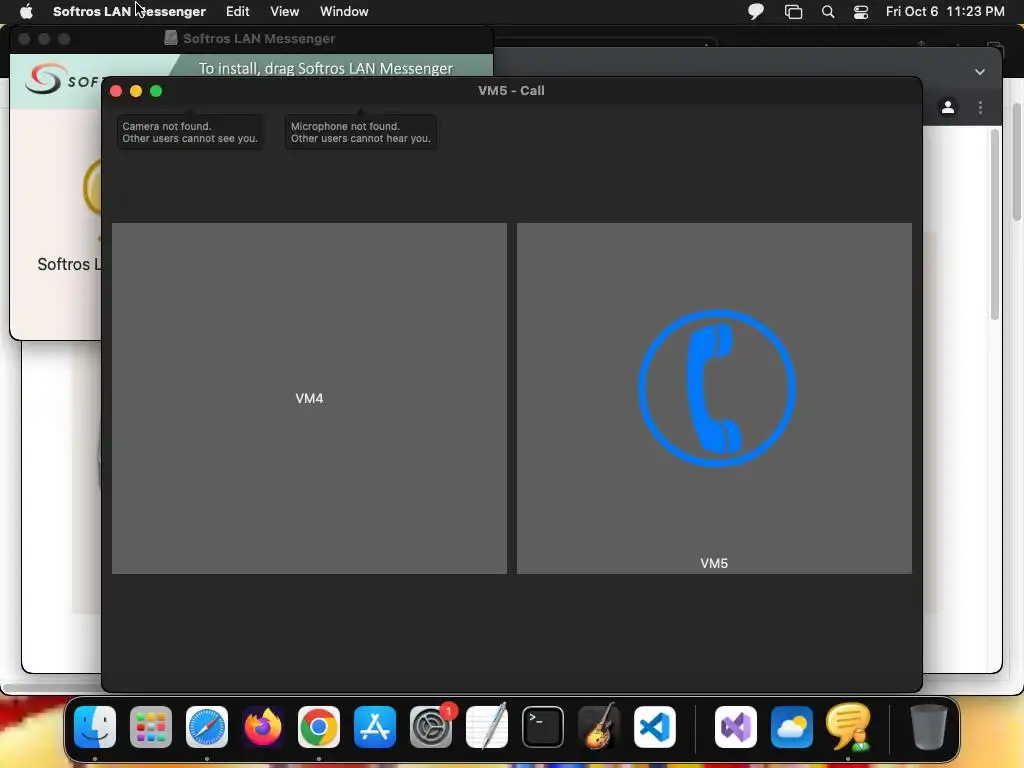
Task: Open the Edit menu
Action: 238,11
